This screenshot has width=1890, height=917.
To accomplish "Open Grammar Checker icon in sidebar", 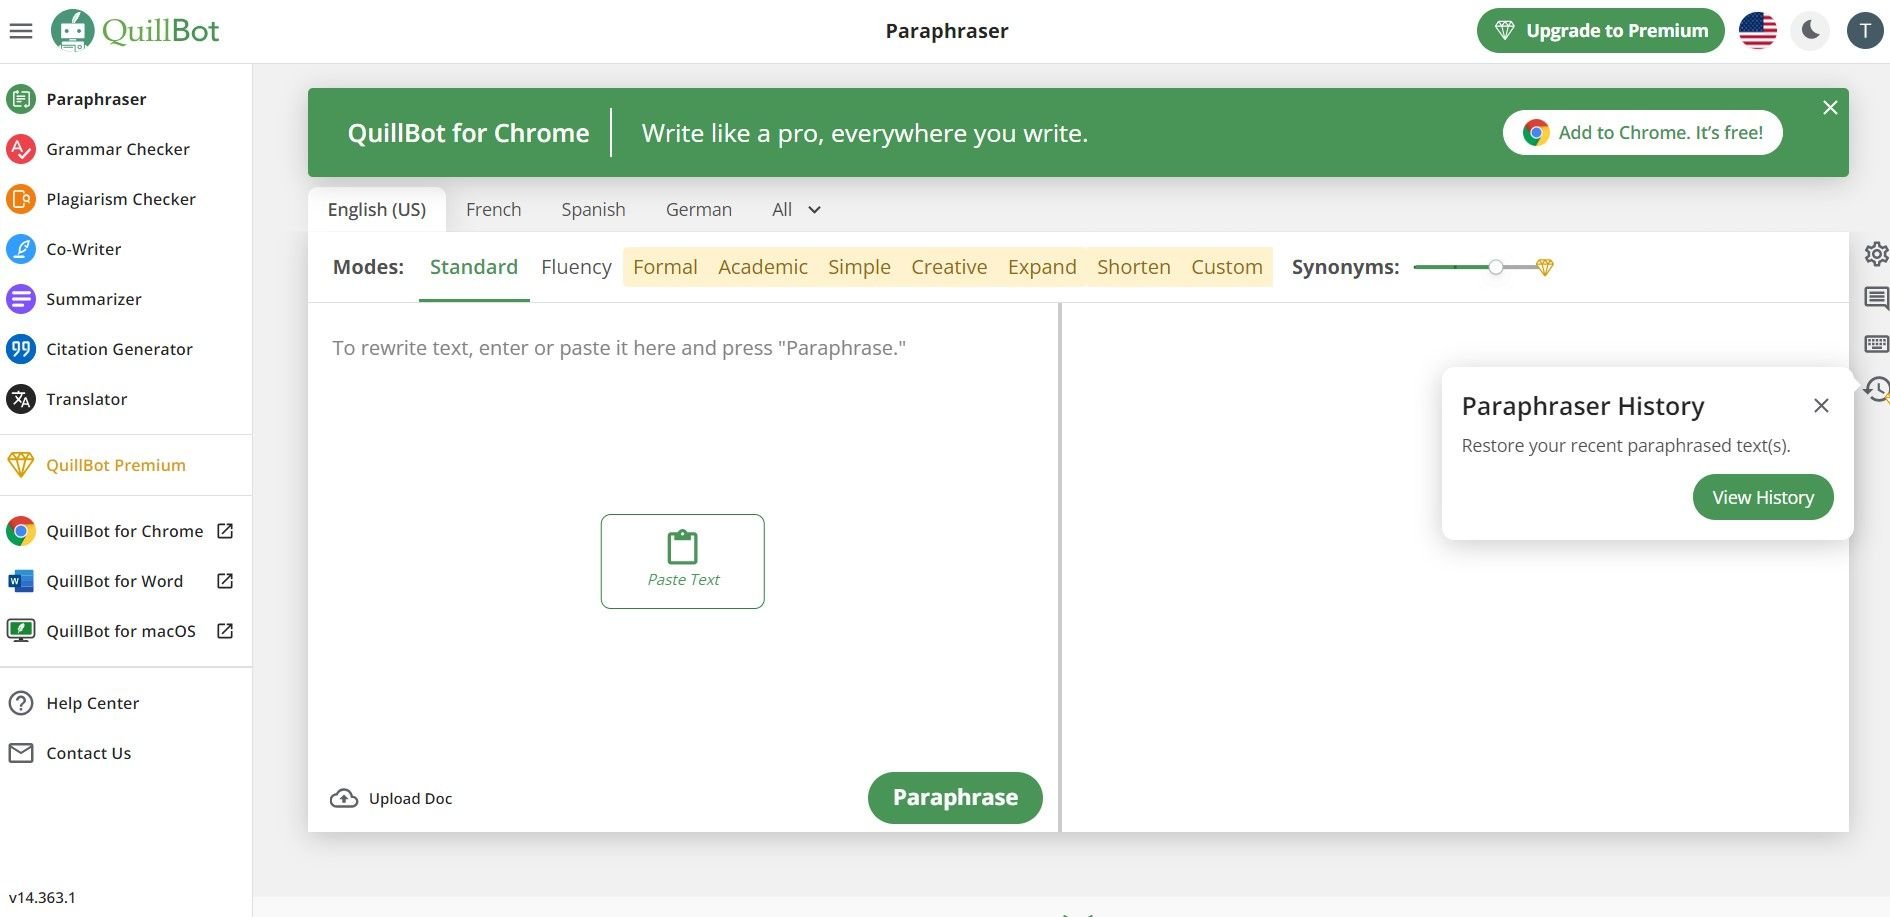I will click(21, 149).
